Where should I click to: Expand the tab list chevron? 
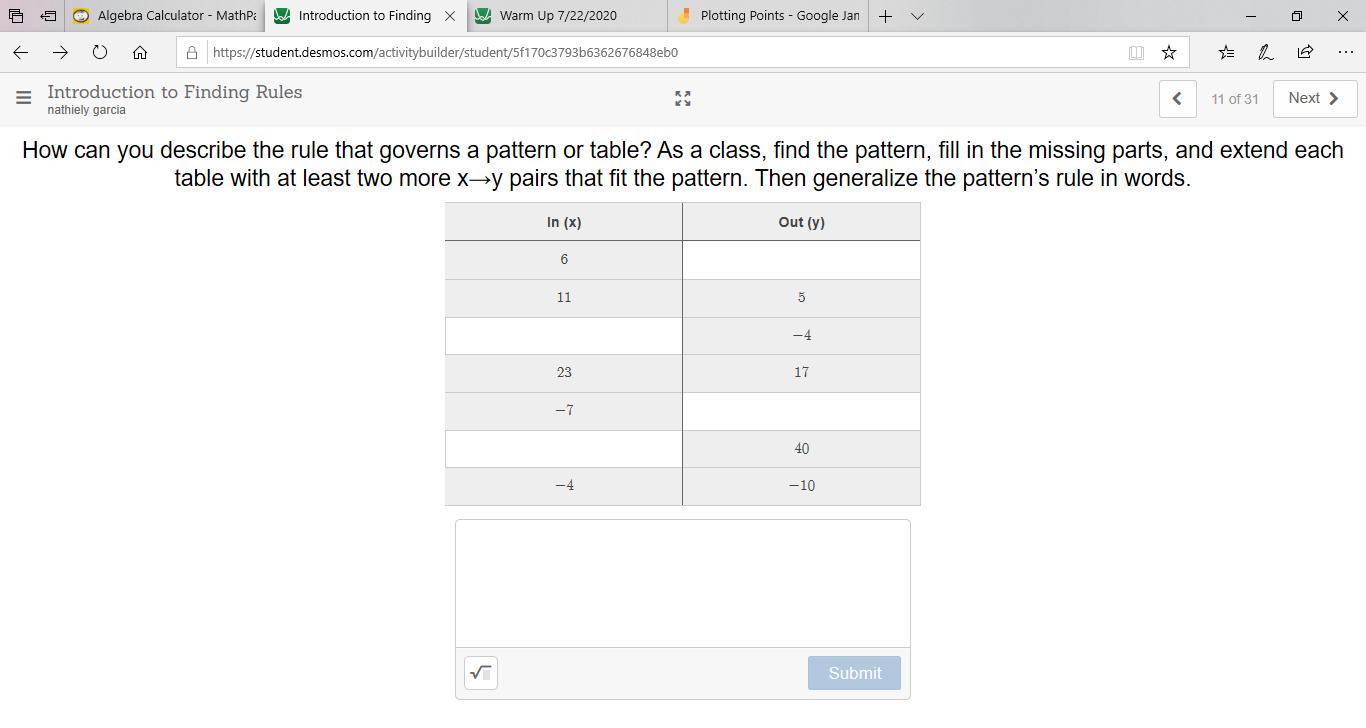pyautogui.click(x=917, y=16)
